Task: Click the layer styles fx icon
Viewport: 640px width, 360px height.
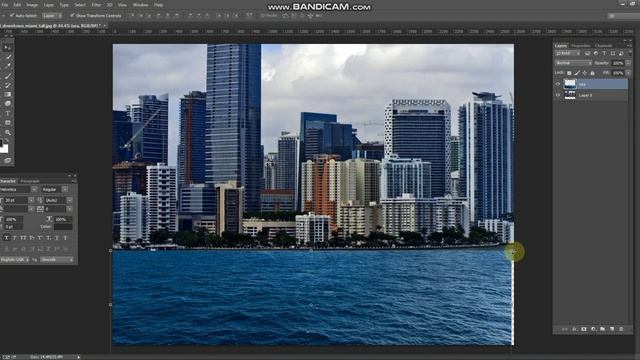Action: pyautogui.click(x=574, y=329)
